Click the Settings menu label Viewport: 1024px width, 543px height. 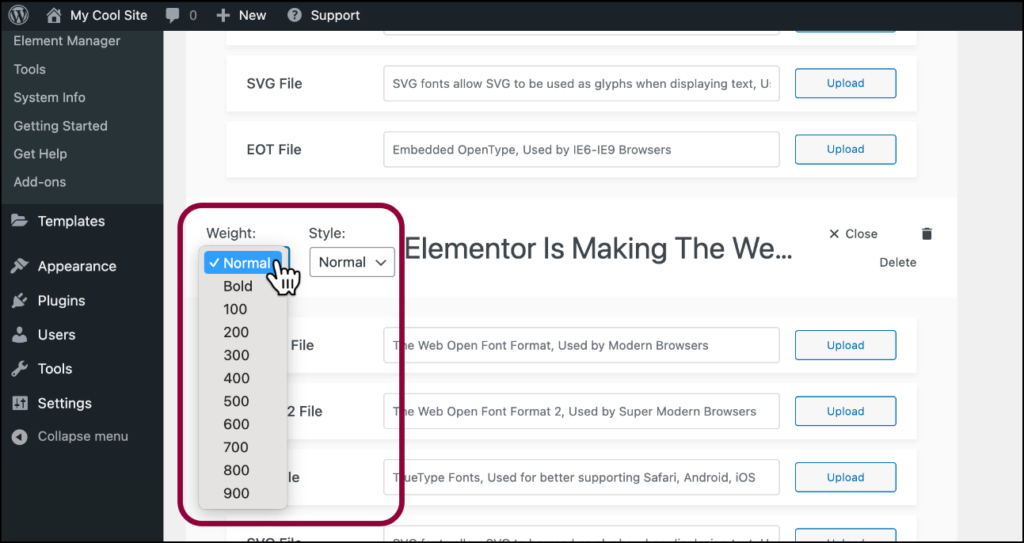pyautogui.click(x=65, y=403)
